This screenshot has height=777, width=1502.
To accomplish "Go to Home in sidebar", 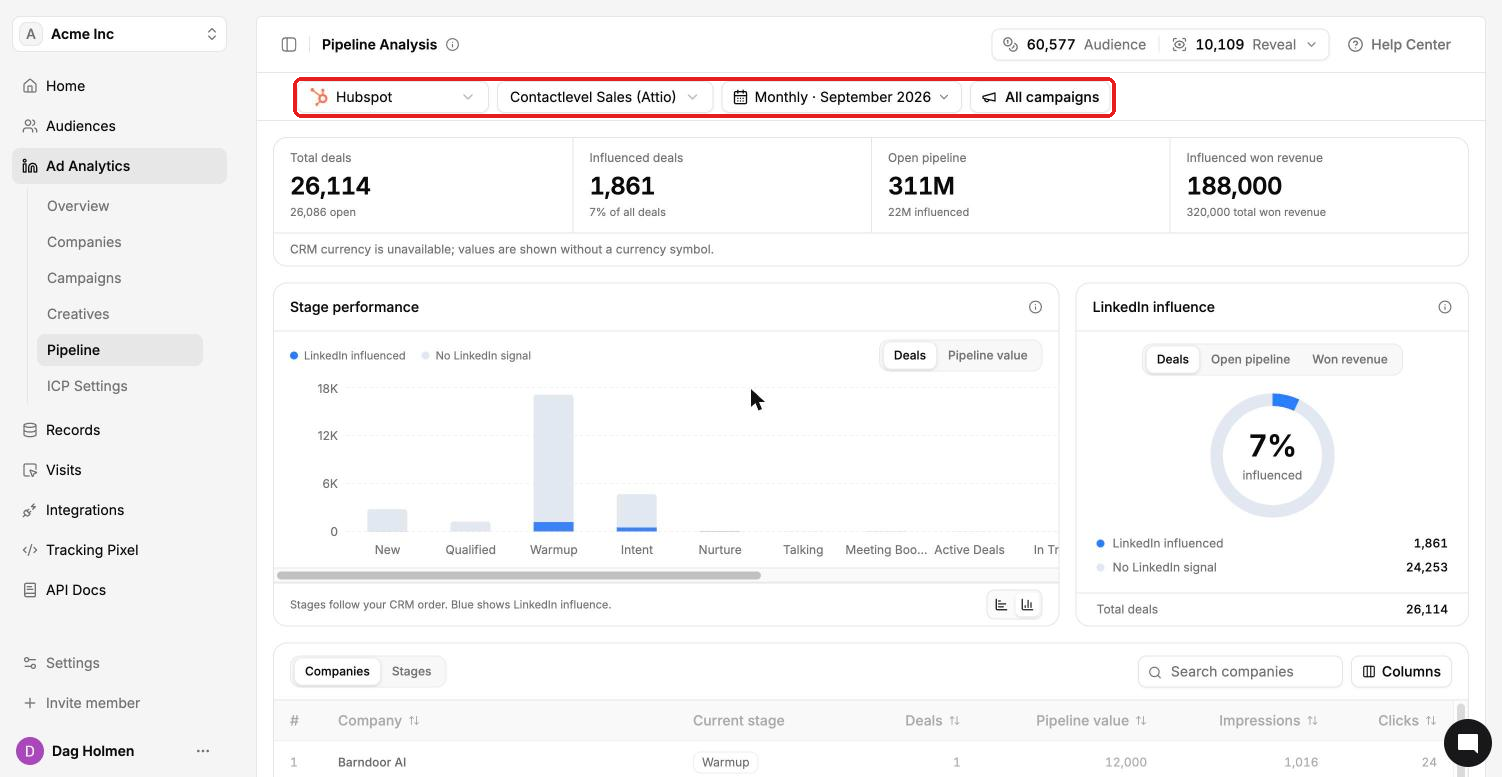I will click(x=120, y=86).
